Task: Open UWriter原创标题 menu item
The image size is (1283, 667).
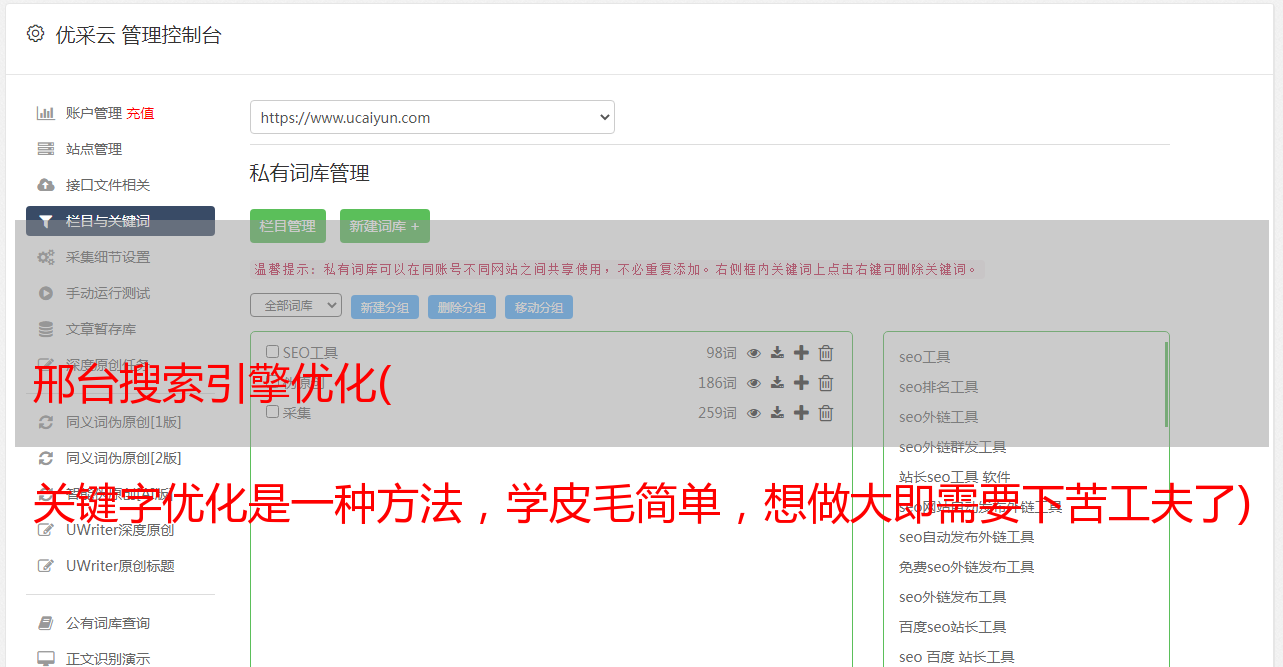Action: (x=120, y=566)
